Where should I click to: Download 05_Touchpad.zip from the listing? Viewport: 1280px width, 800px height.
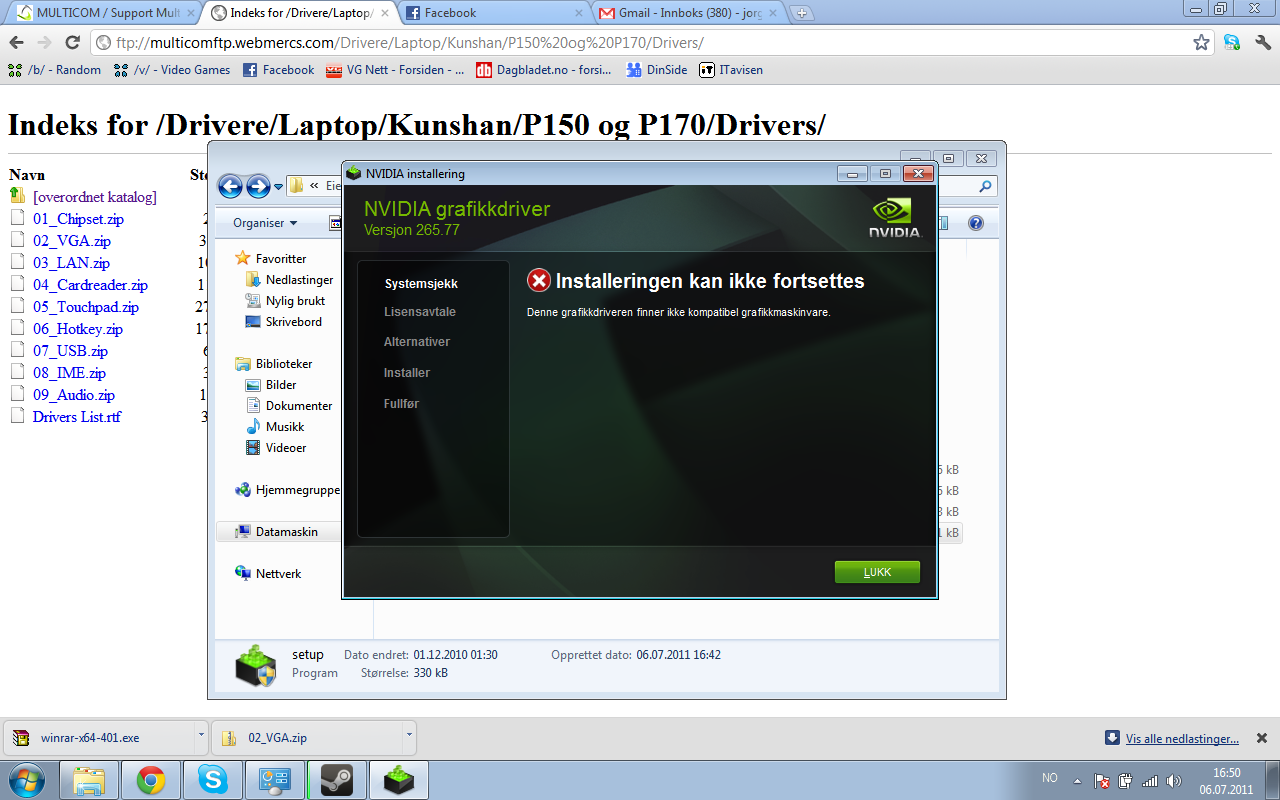coord(85,307)
